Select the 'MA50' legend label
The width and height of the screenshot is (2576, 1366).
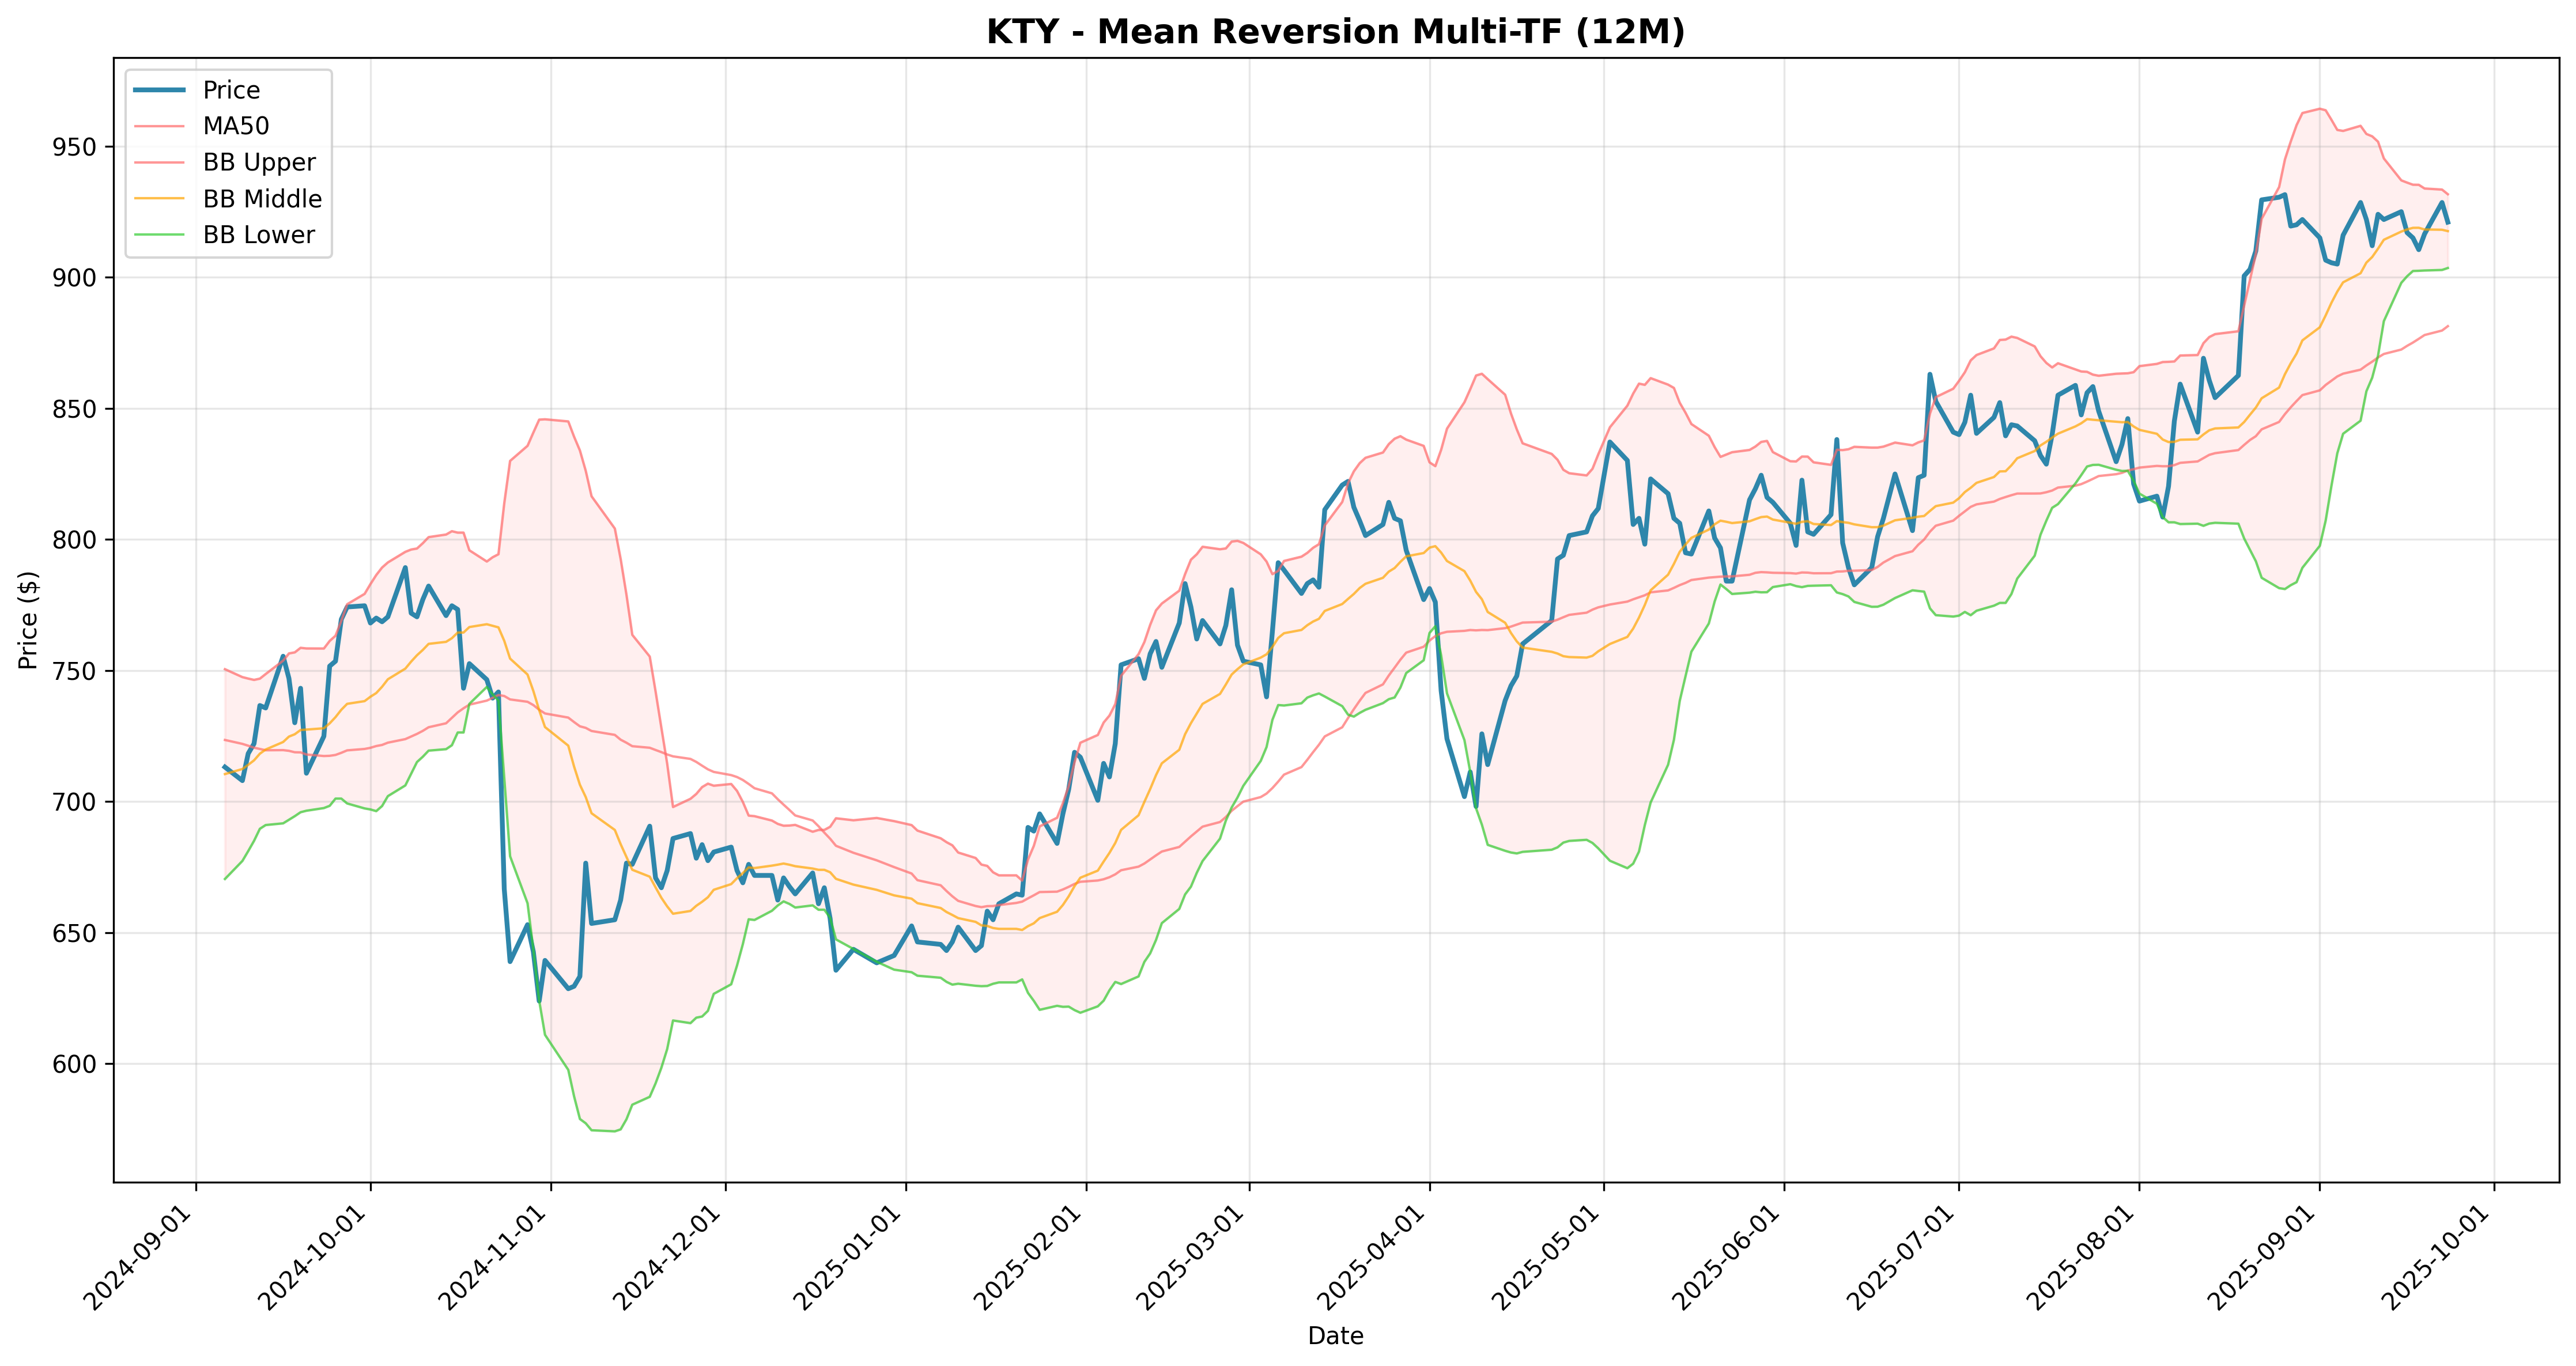(x=236, y=126)
